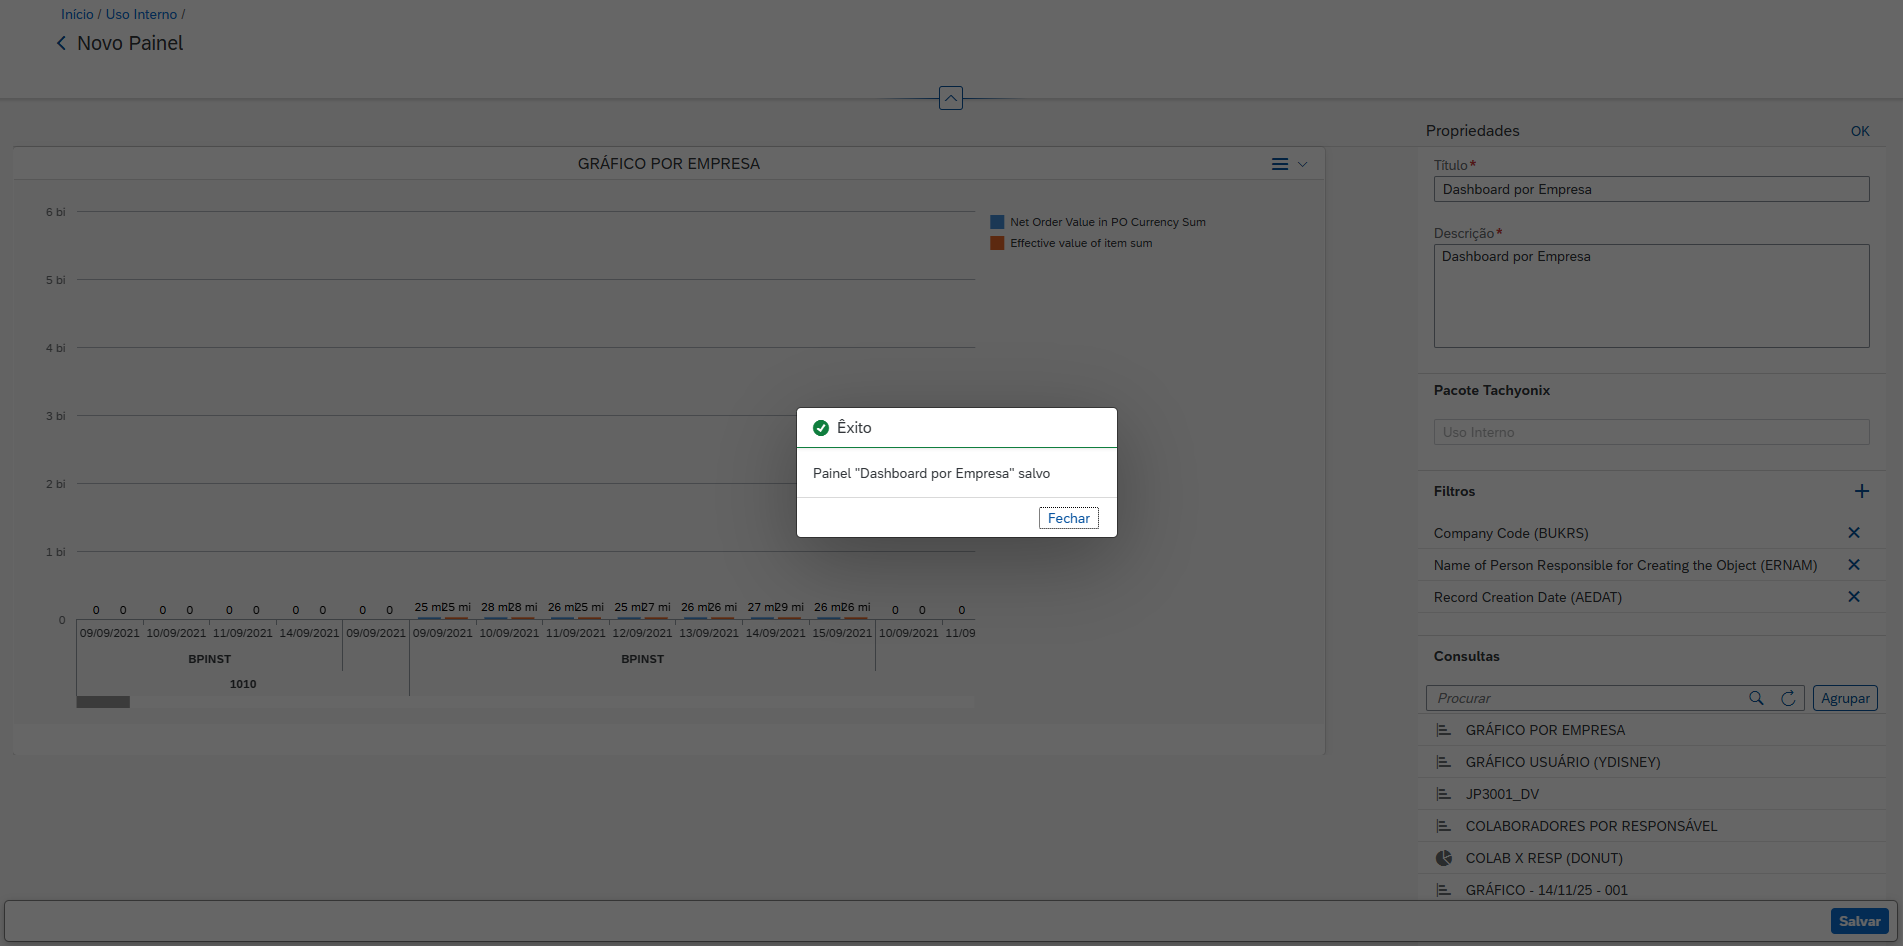This screenshot has width=1903, height=946.
Task: Expand the chart menu dropdown arrow
Action: click(x=1302, y=164)
